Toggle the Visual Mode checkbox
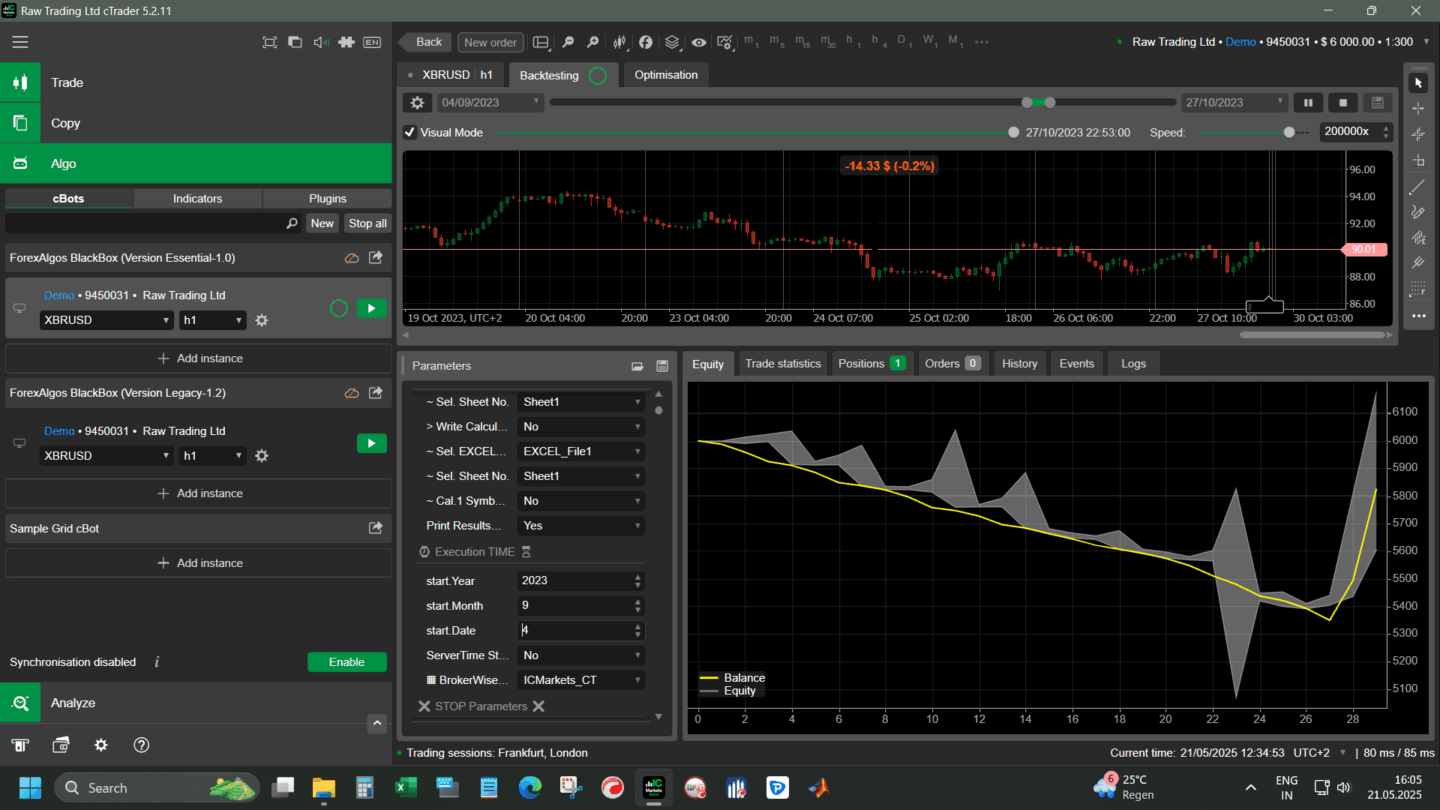 click(x=410, y=132)
